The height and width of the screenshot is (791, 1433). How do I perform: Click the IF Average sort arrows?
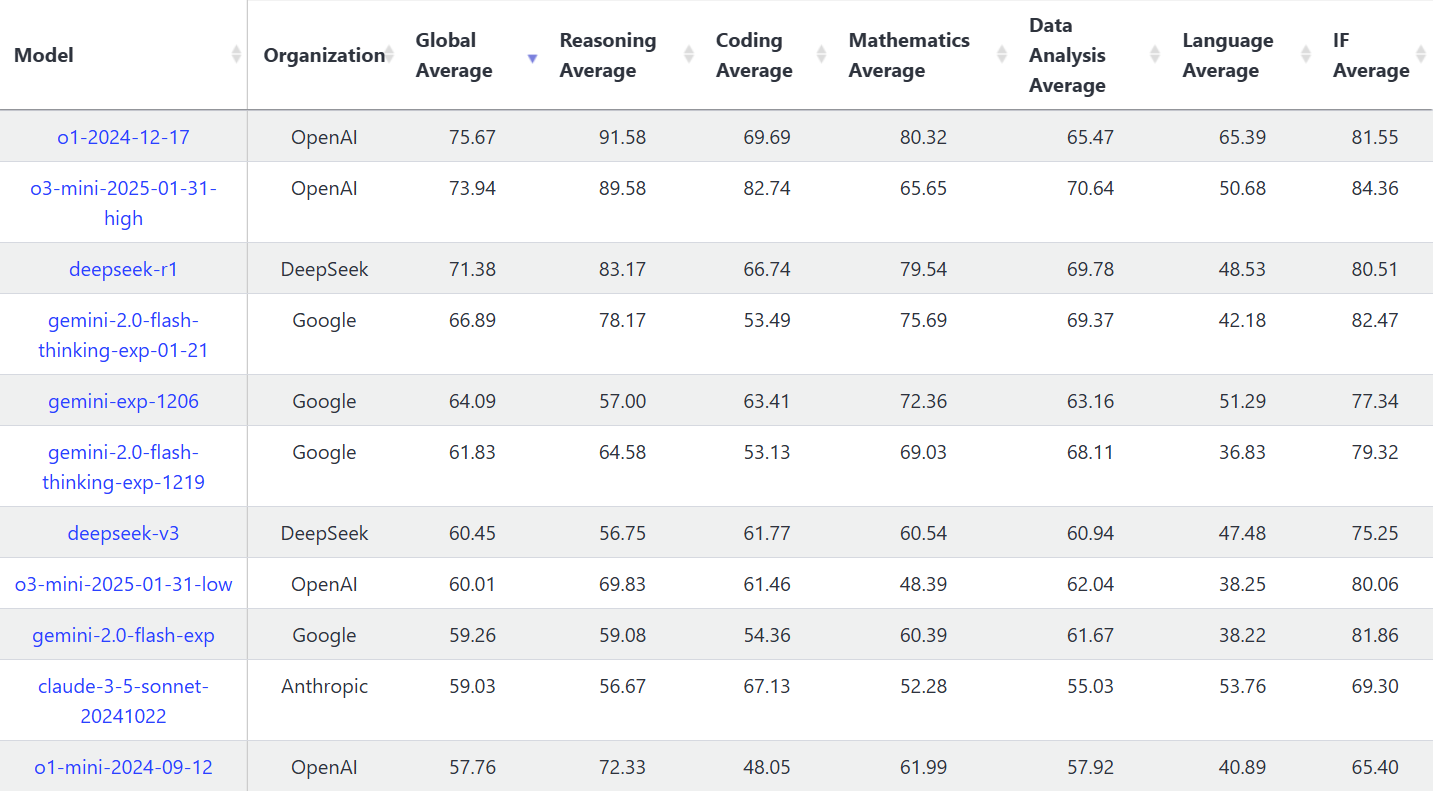pyautogui.click(x=1421, y=55)
